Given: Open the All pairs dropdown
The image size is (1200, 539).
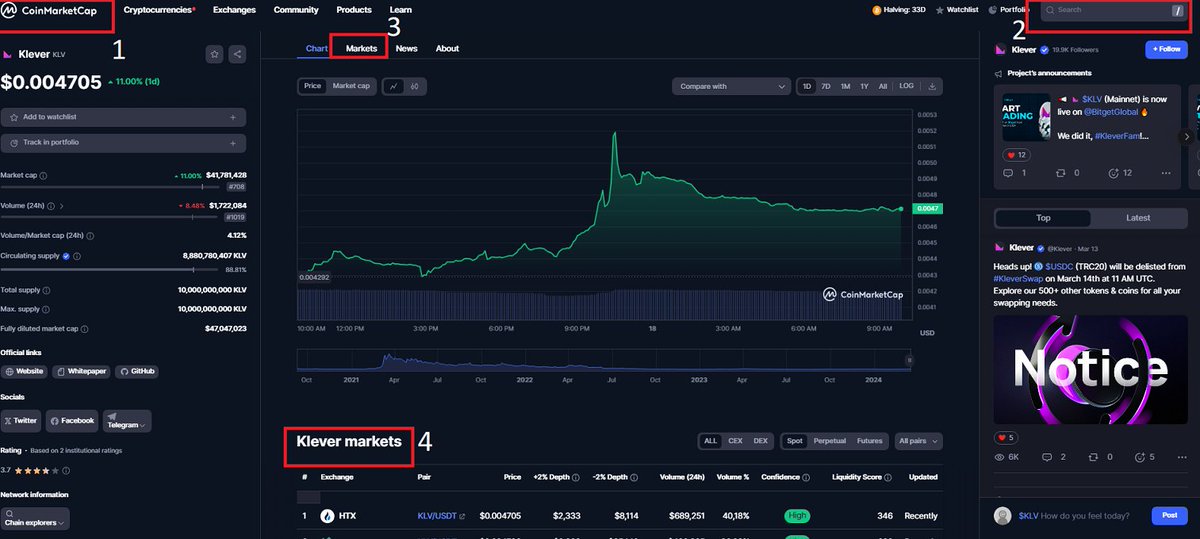Looking at the screenshot, I should pos(918,441).
